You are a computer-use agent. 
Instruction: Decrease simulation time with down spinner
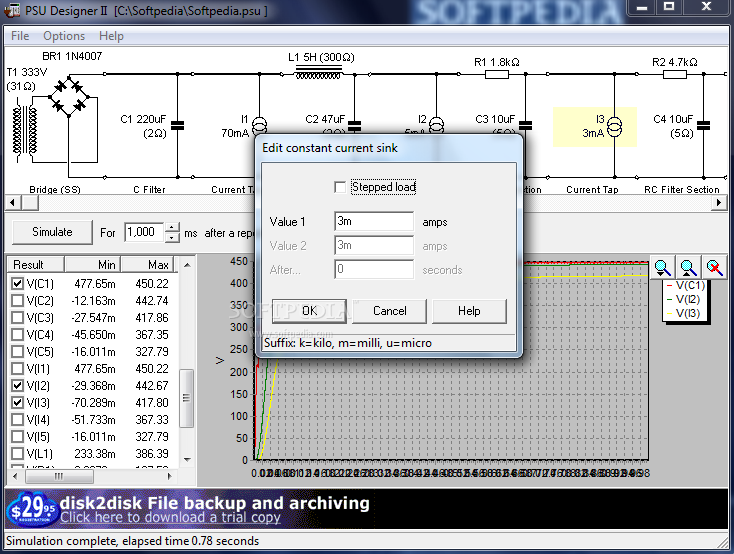pyautogui.click(x=172, y=237)
